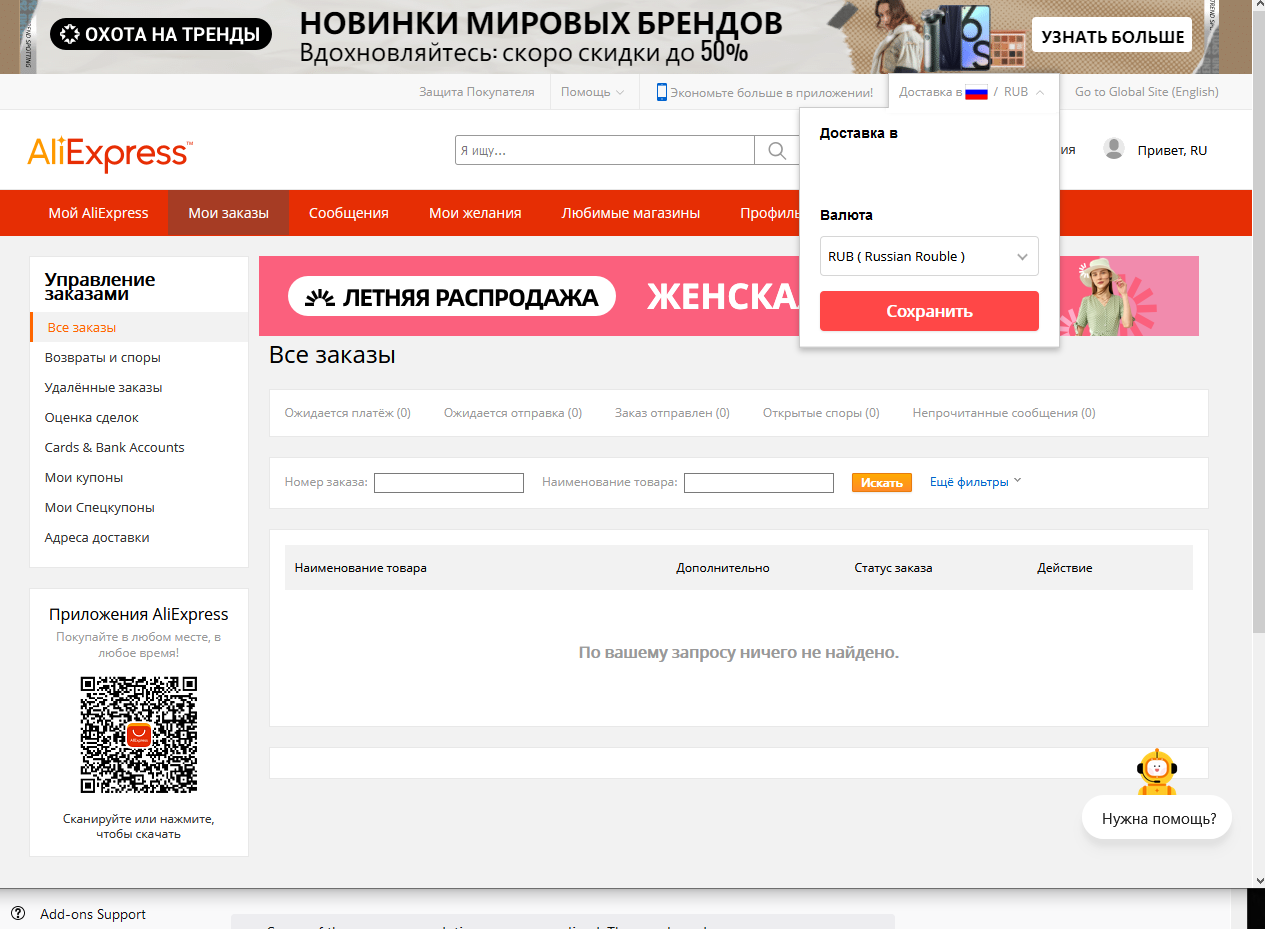
Task: Collapse the Доставка в / RUB selector
Action: click(972, 92)
